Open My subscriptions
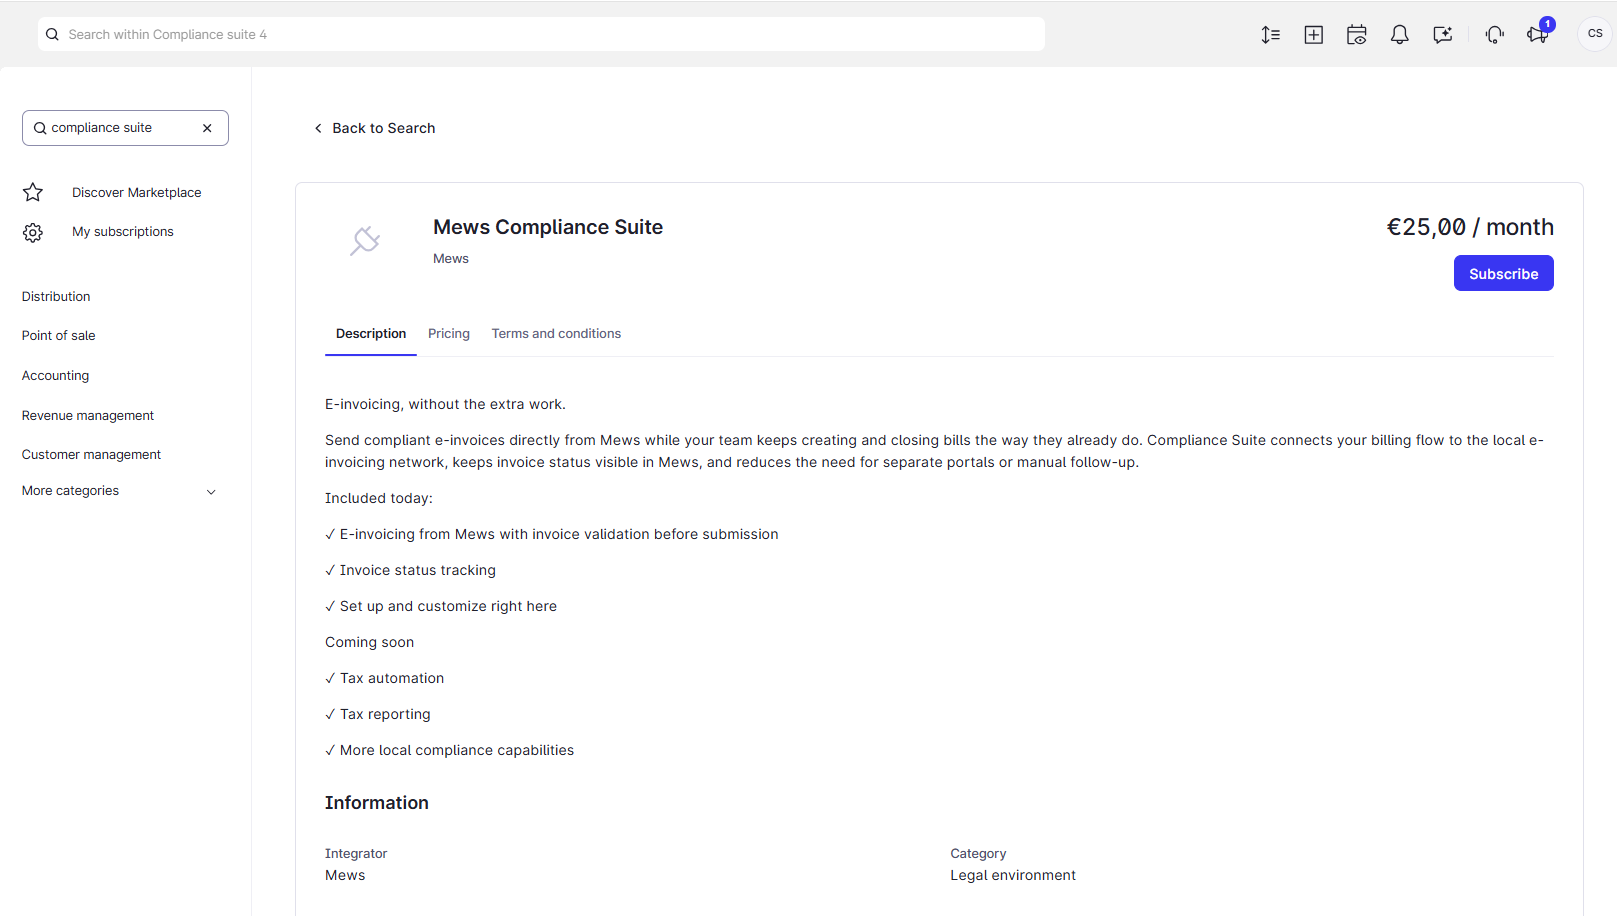This screenshot has width=1617, height=916. [123, 232]
